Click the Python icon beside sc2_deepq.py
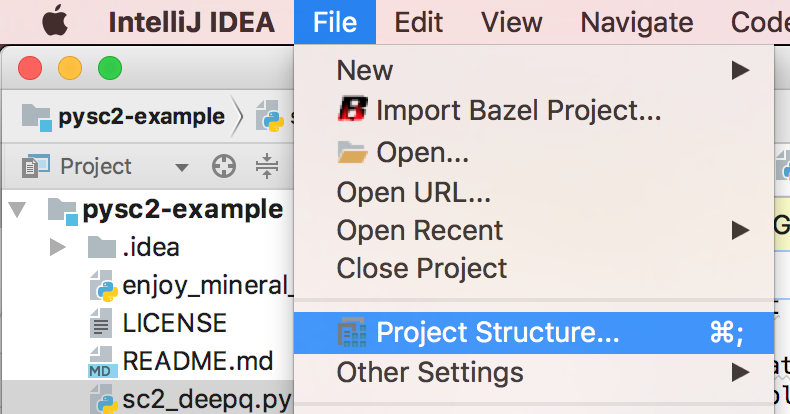This screenshot has height=414, width=790. (x=101, y=398)
